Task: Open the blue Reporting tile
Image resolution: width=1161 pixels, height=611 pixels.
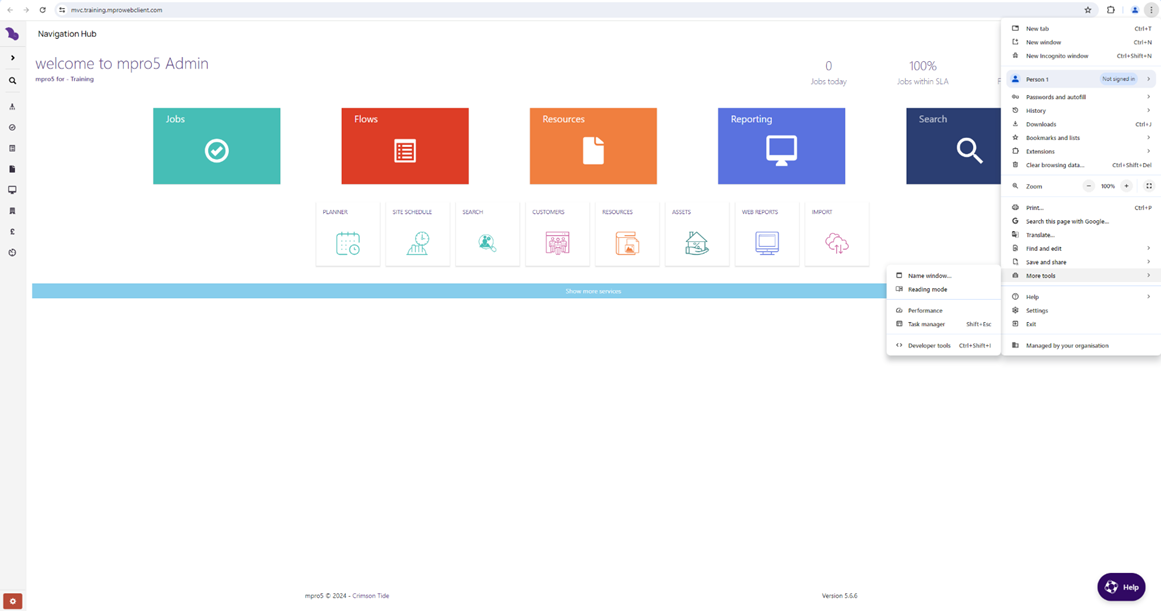Action: (x=781, y=146)
